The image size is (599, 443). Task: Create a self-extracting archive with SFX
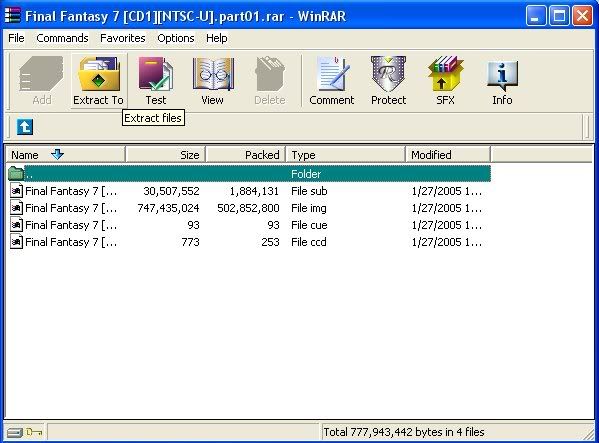pos(445,81)
